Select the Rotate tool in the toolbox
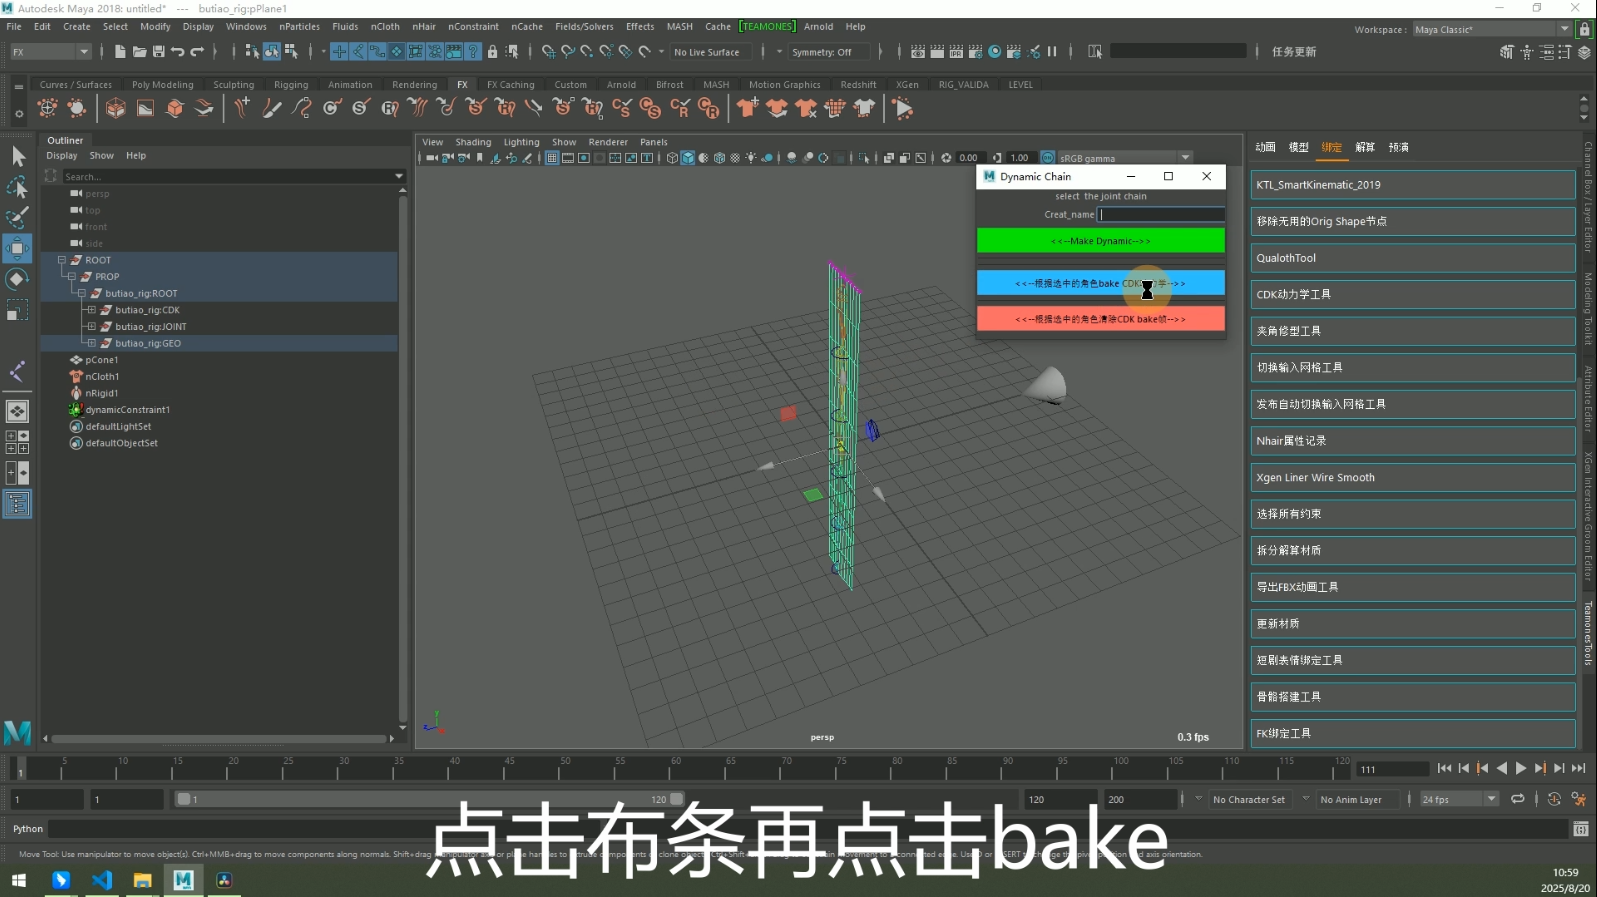This screenshot has width=1597, height=897. click(17, 279)
